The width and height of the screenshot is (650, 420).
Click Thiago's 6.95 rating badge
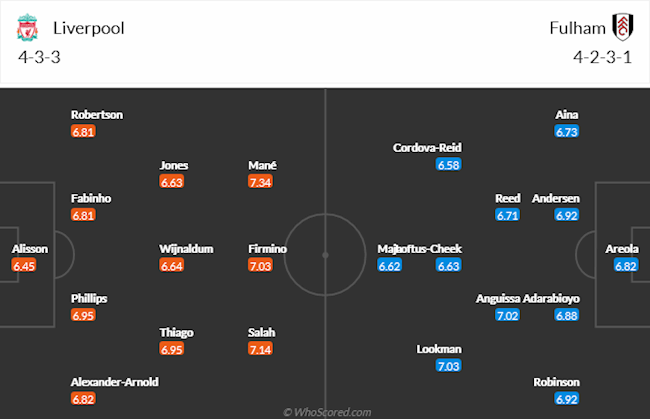173,349
